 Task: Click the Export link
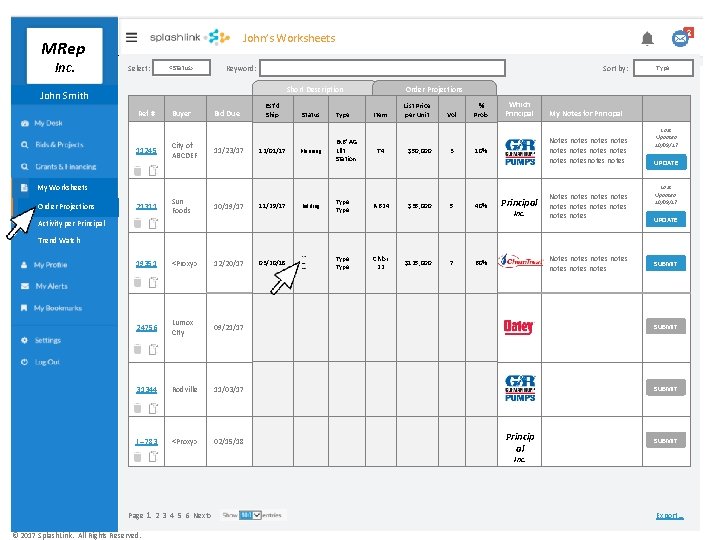coord(669,516)
